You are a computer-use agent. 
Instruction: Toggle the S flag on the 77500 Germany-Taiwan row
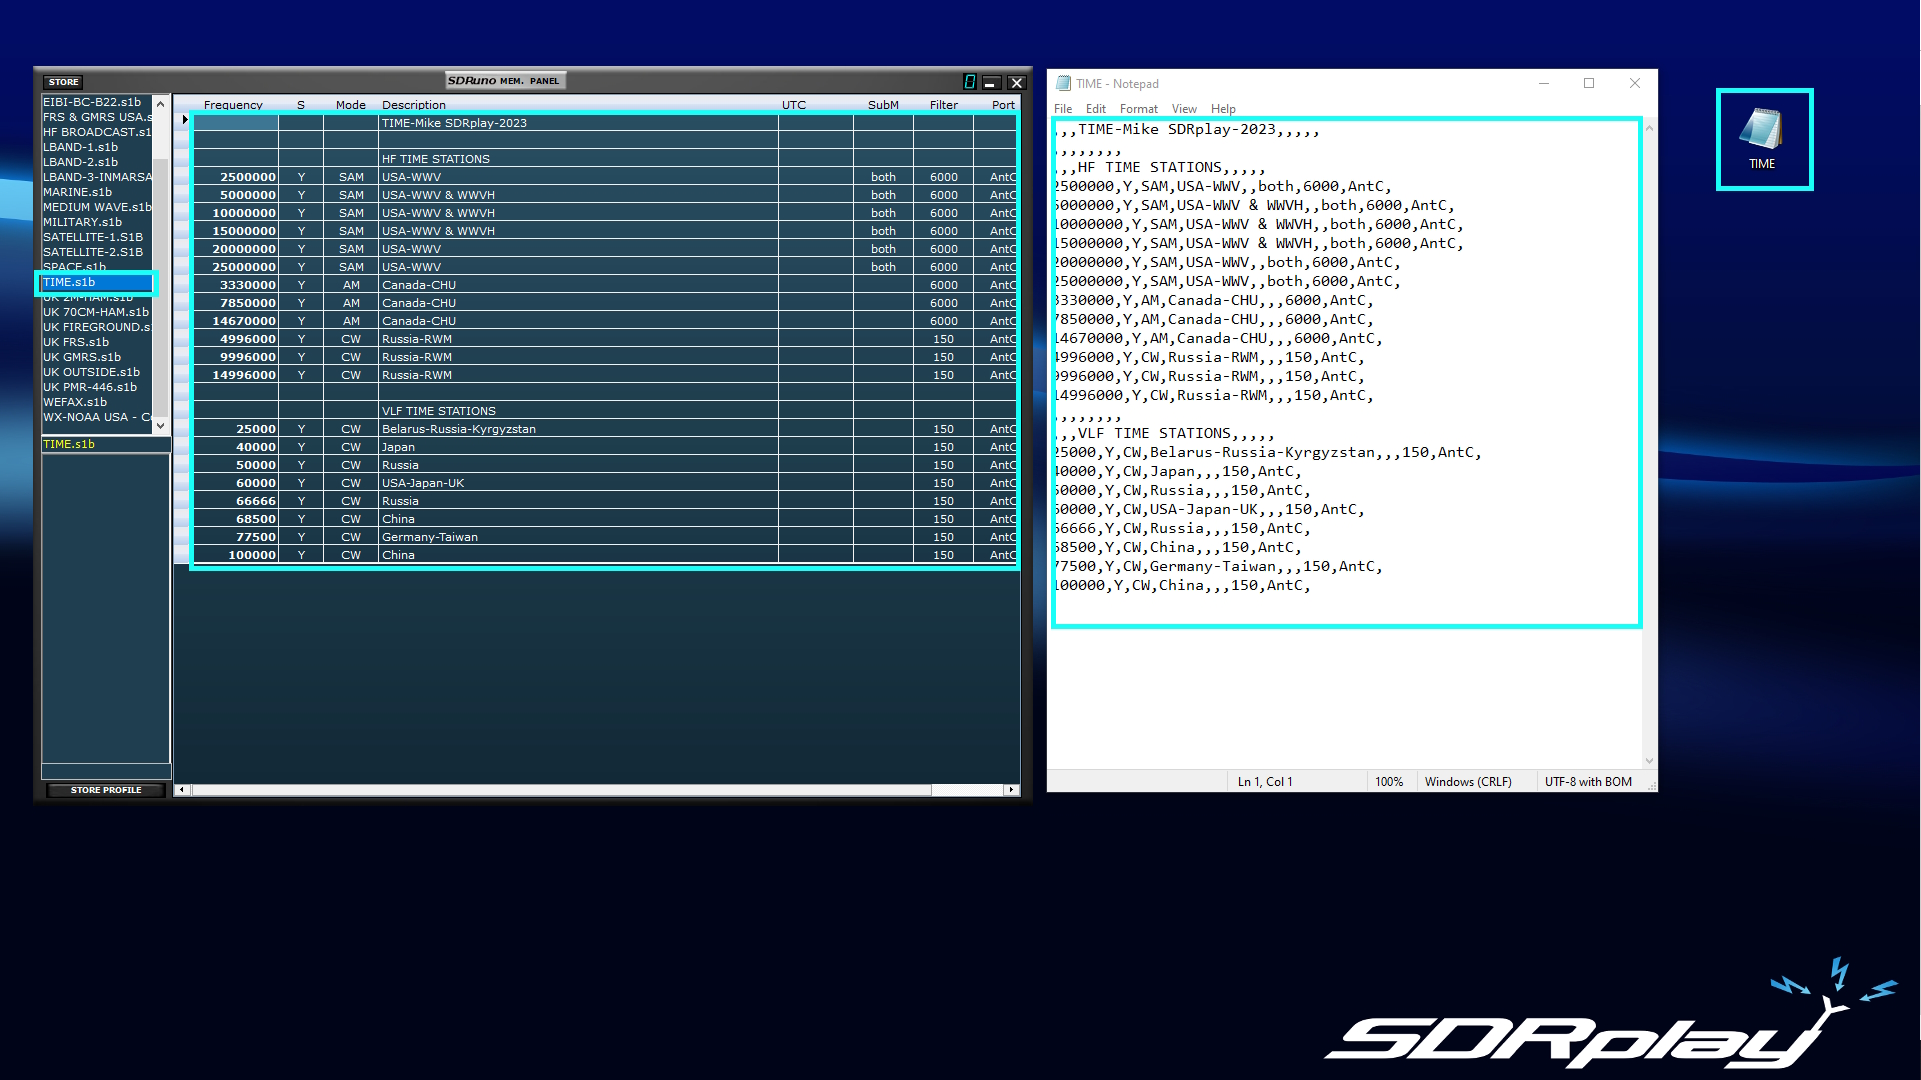[x=301, y=536]
